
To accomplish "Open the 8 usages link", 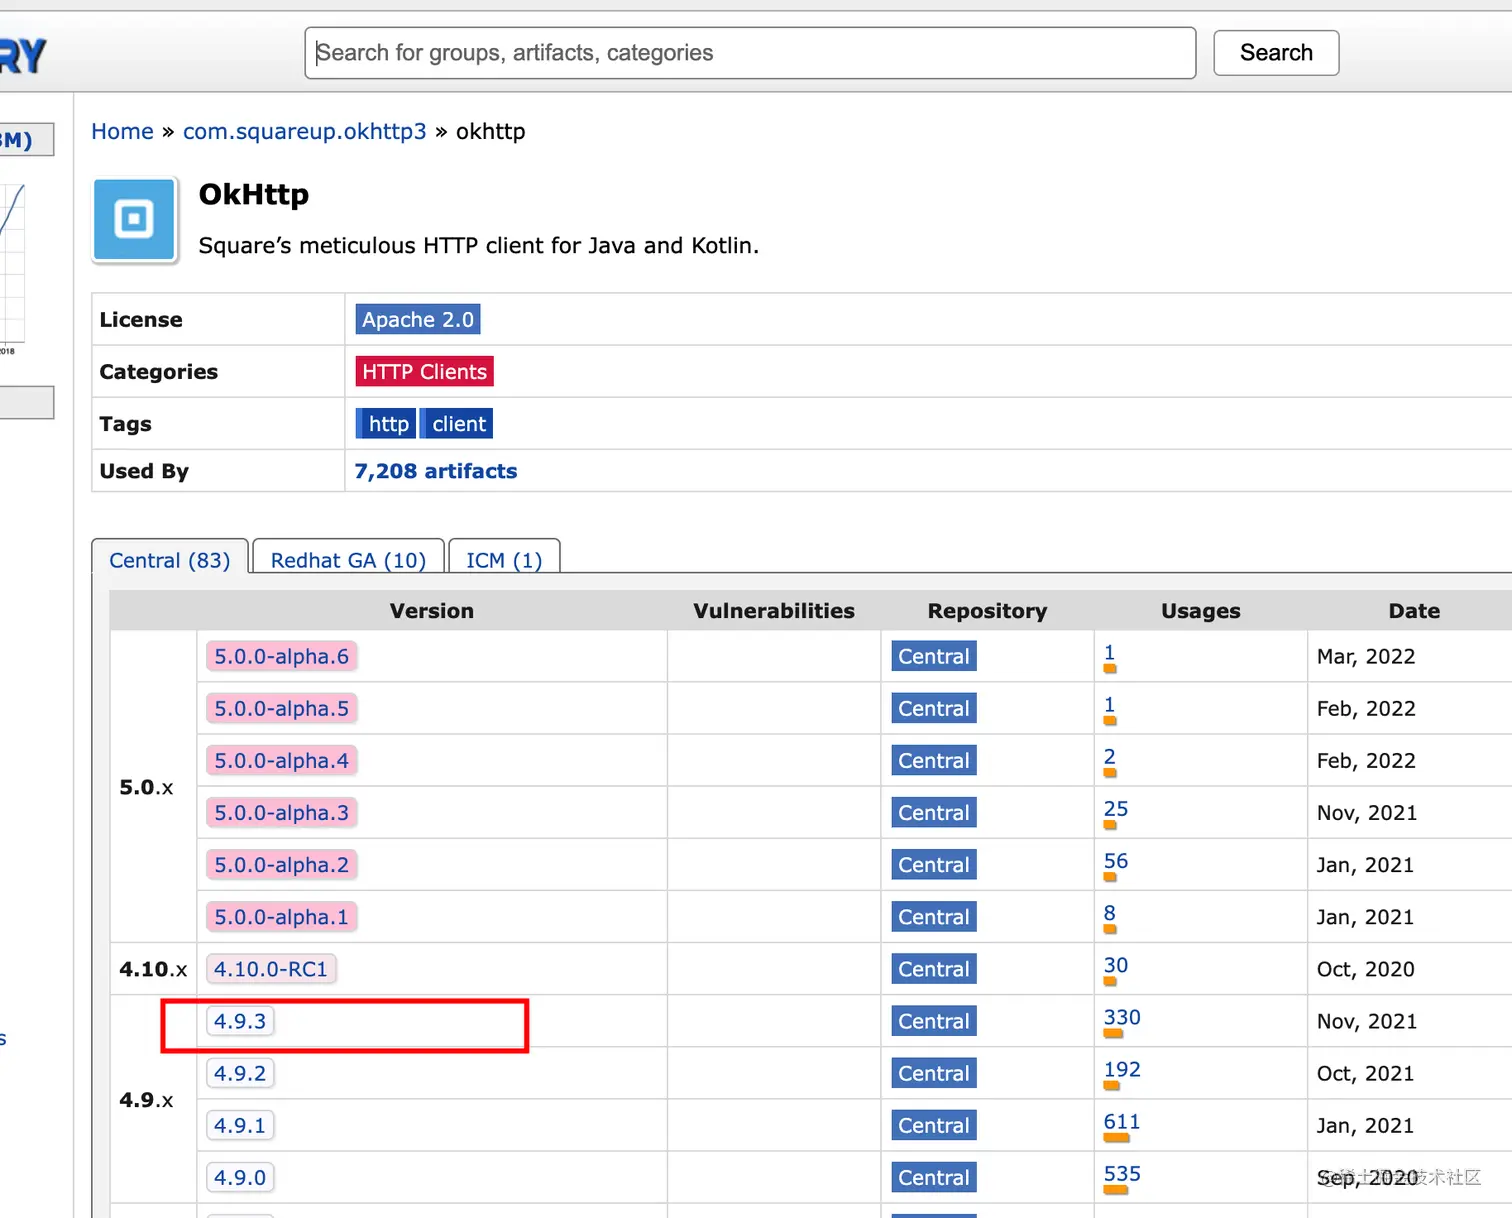I will 1109,913.
